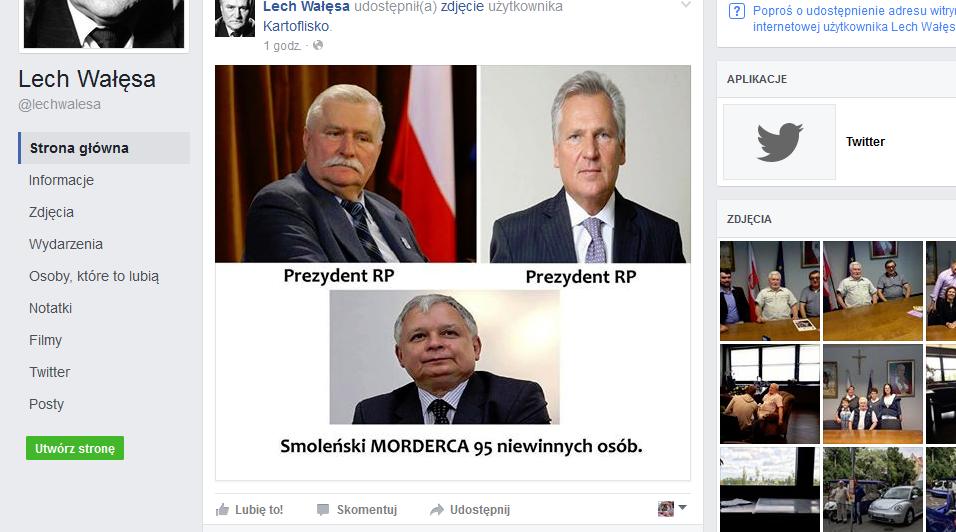Image resolution: width=956 pixels, height=532 pixels.
Task: Click the question mark icon beside Poproś
Action: tap(737, 11)
